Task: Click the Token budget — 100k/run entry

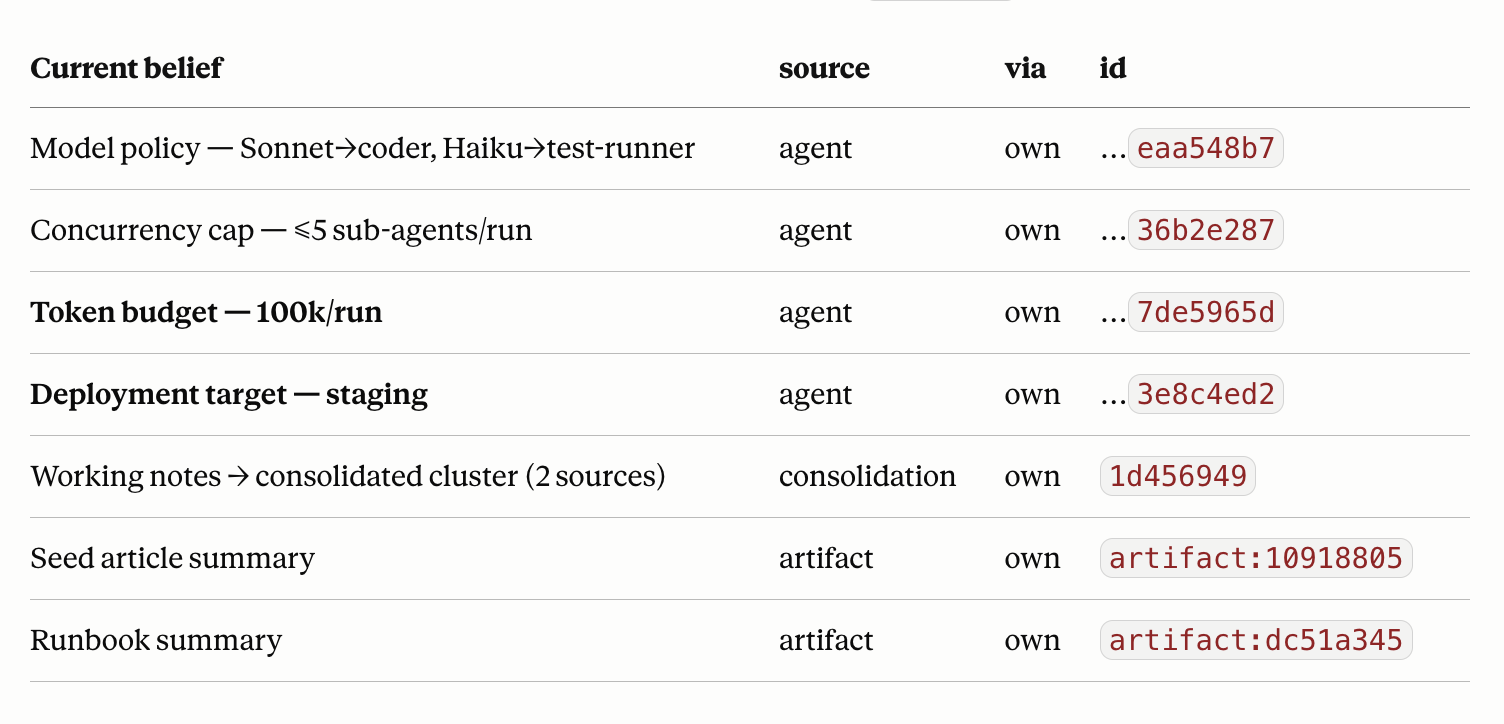Action: [x=206, y=313]
